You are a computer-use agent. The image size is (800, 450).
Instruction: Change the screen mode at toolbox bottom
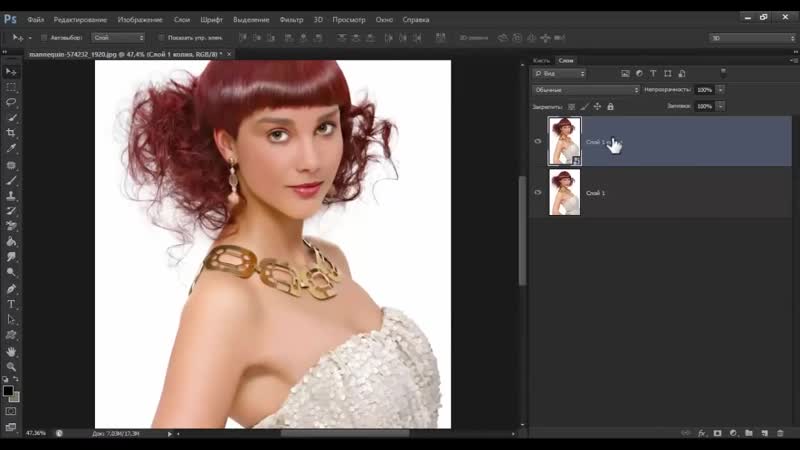tap(11, 427)
